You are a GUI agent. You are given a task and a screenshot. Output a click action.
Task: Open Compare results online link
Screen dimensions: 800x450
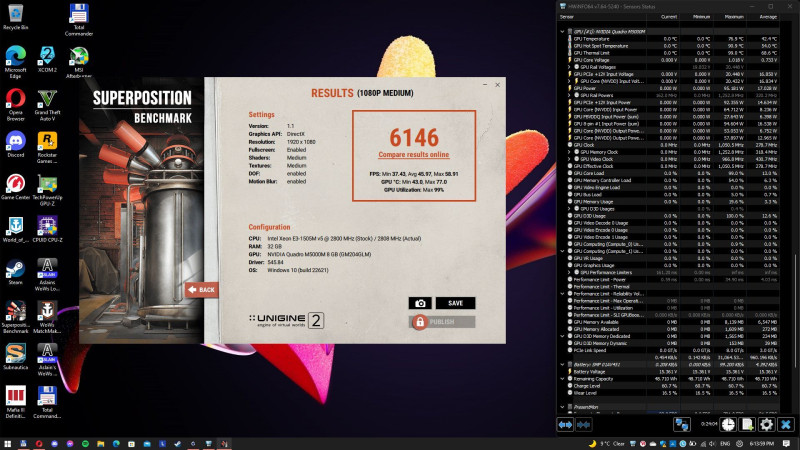(414, 155)
